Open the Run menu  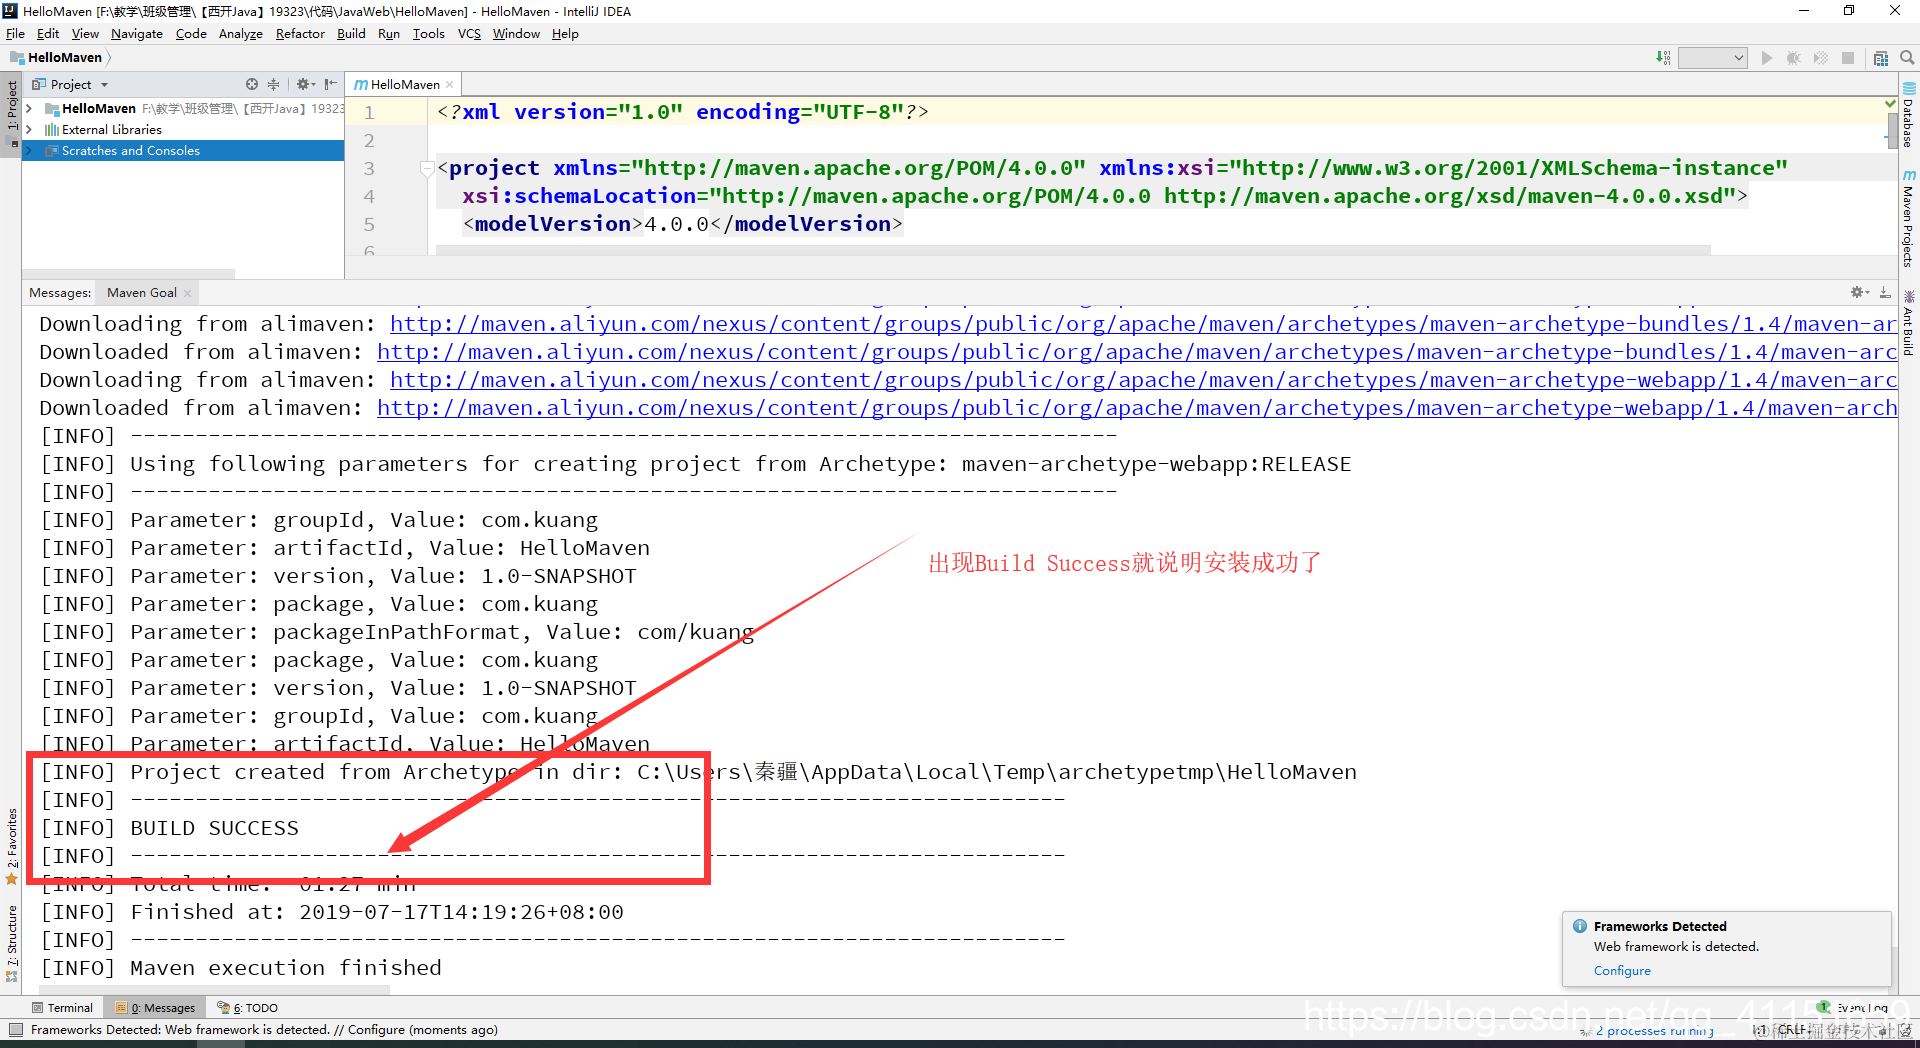389,34
